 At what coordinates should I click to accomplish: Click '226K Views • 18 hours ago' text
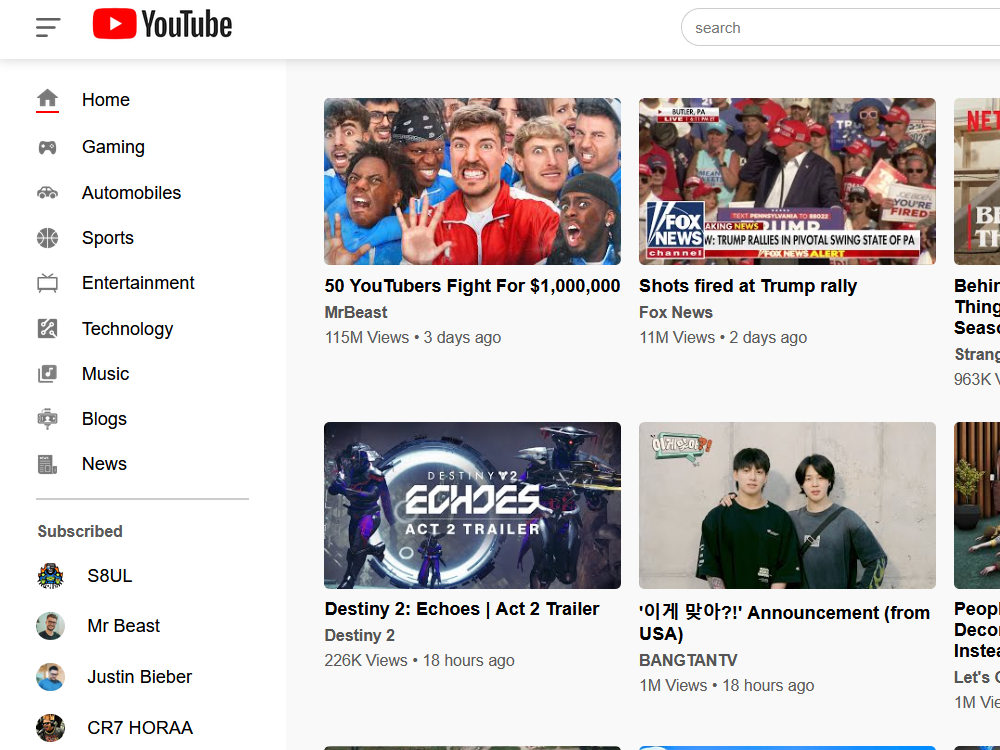click(419, 660)
